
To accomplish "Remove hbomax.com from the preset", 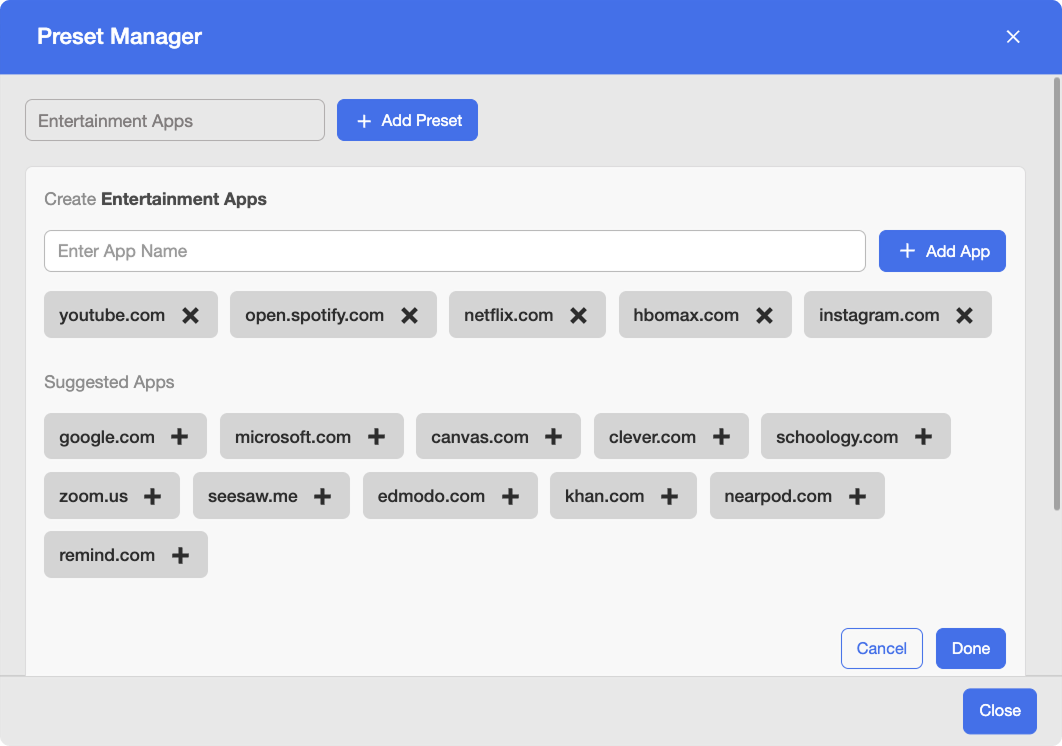I will [764, 315].
